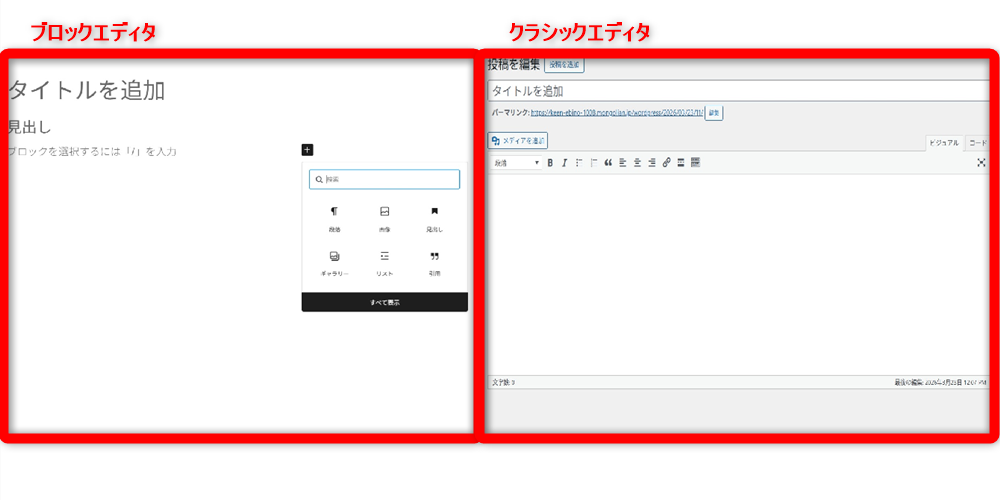
Task: Switch to the コード (Code) tab
Action: click(x=978, y=143)
